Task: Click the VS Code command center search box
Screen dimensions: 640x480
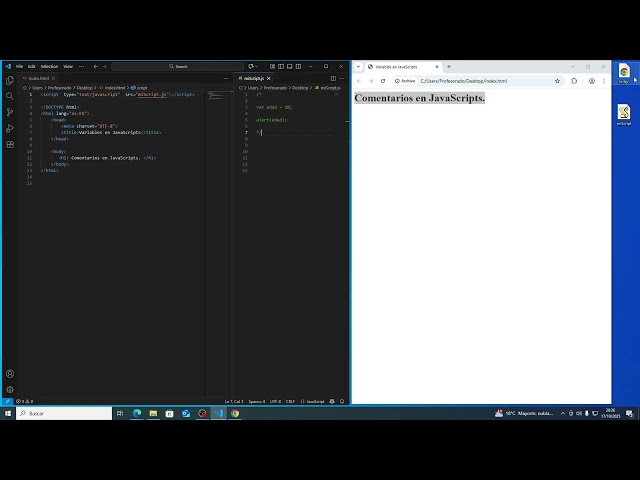Action: (x=178, y=66)
